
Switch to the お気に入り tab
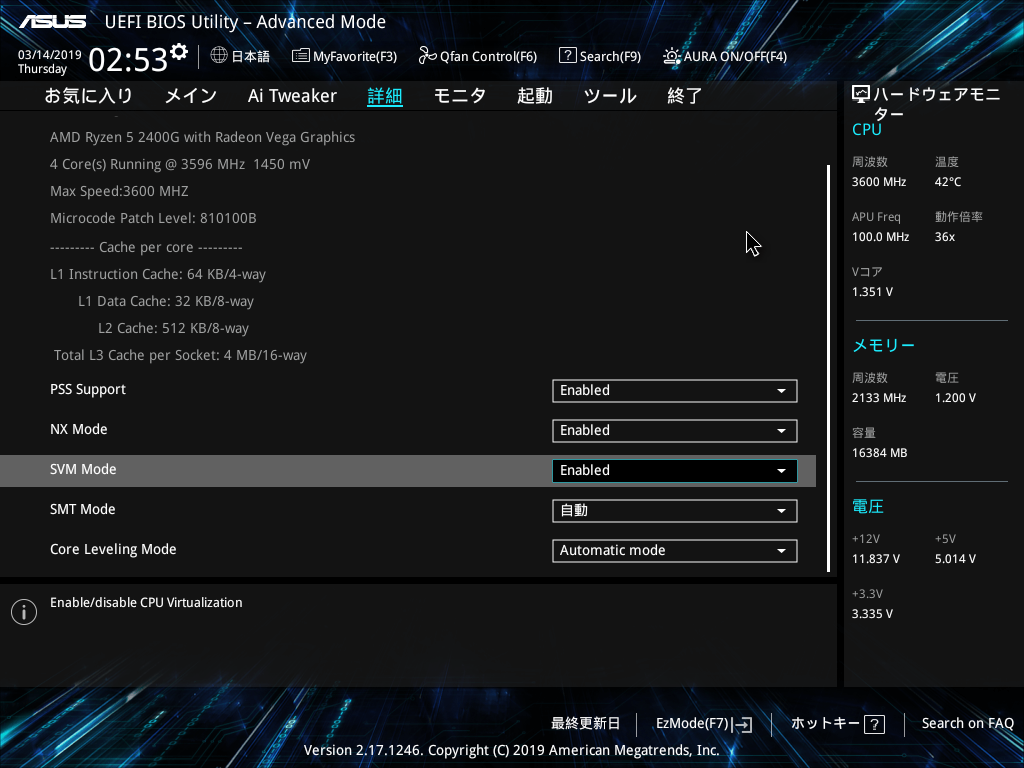[x=89, y=96]
